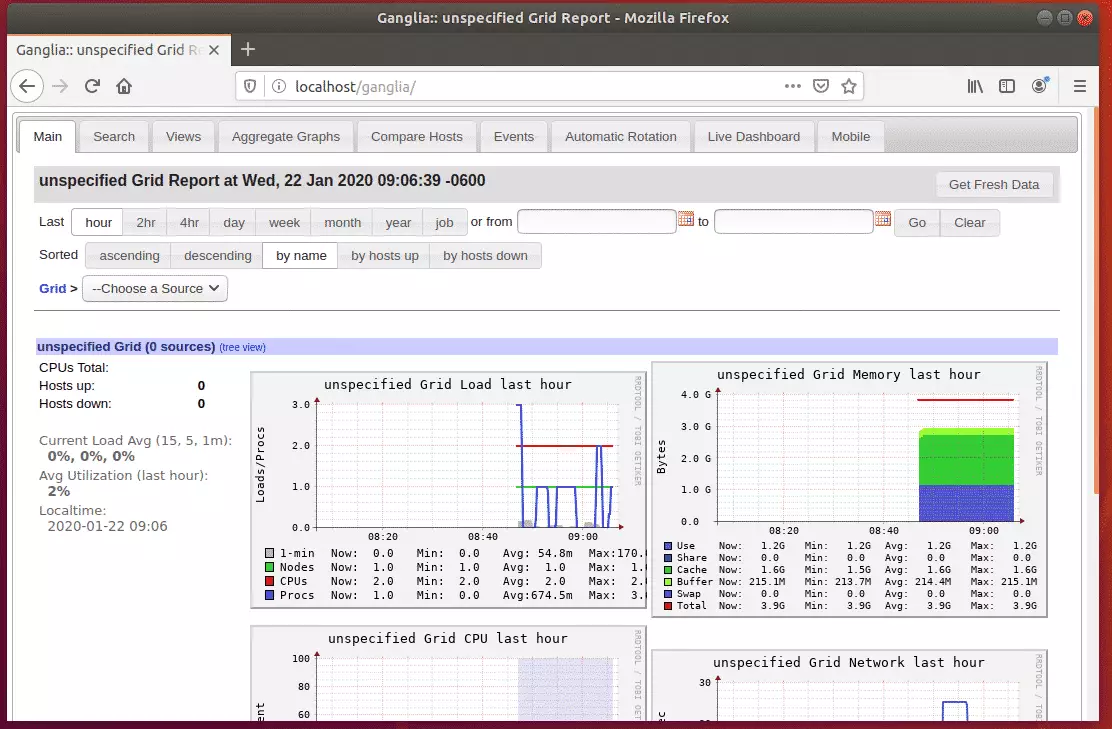Screen dimensions: 1112x729
Task: Switch to the Search tab
Action: (113, 137)
